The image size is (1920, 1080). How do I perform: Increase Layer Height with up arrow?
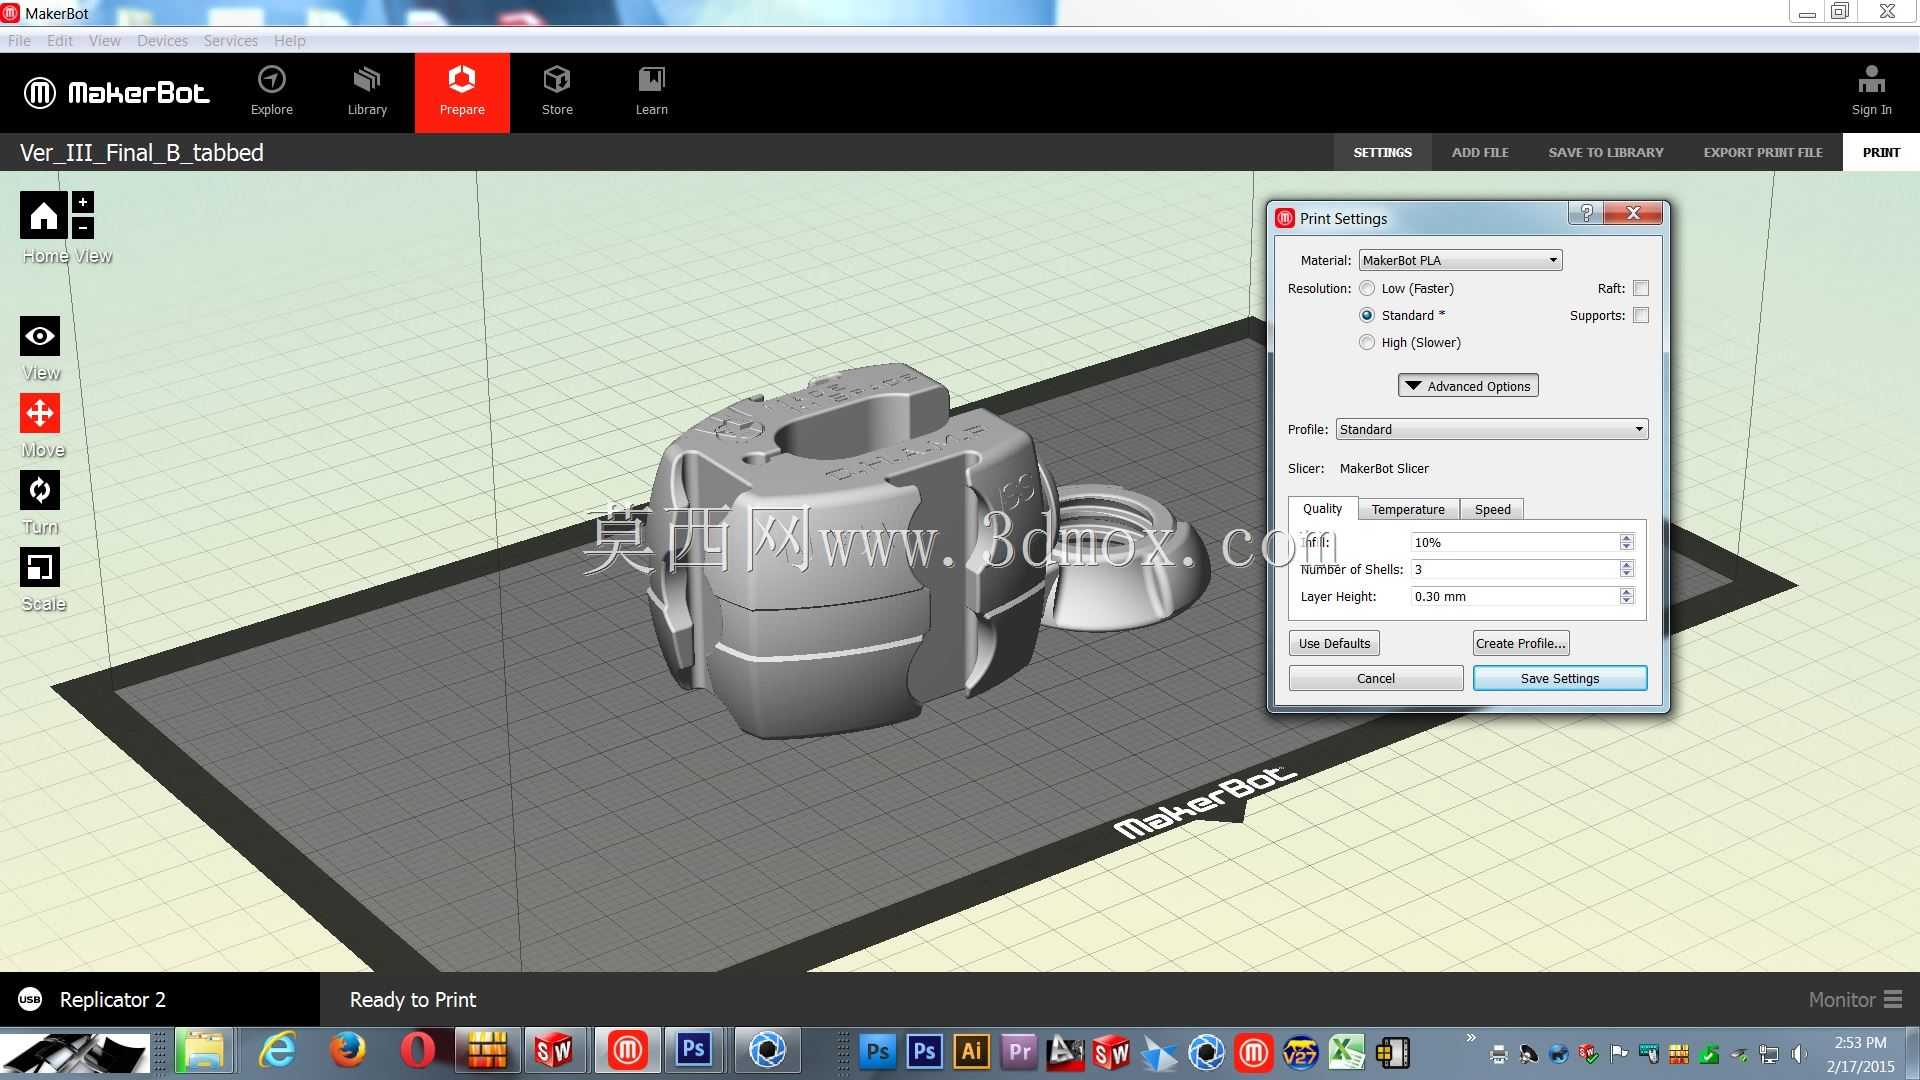[x=1627, y=592]
